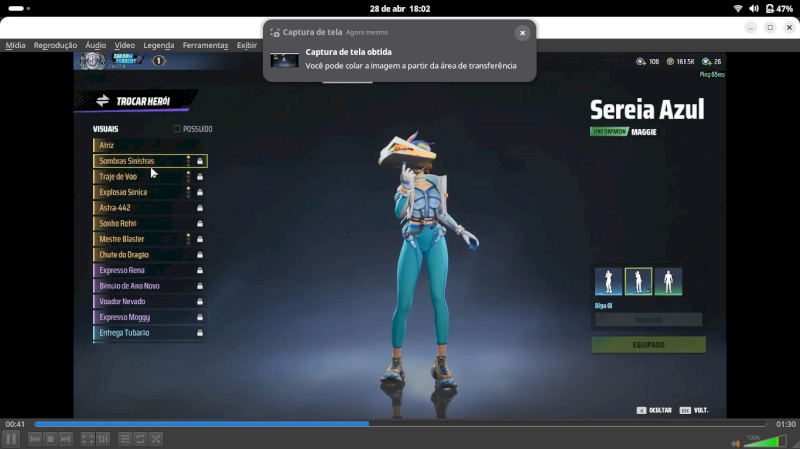The height and width of the screenshot is (449, 800).
Task: Click the OCULTAR hide interface button
Action: (x=654, y=410)
